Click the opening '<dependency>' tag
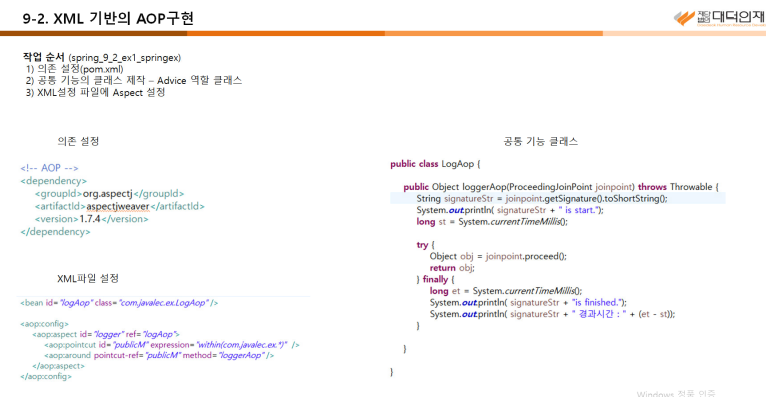This screenshot has height=397, width=766. click(x=54, y=181)
